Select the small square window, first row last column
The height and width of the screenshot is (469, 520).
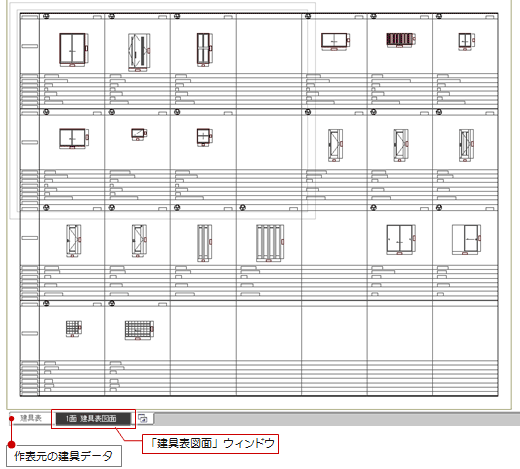(x=466, y=41)
